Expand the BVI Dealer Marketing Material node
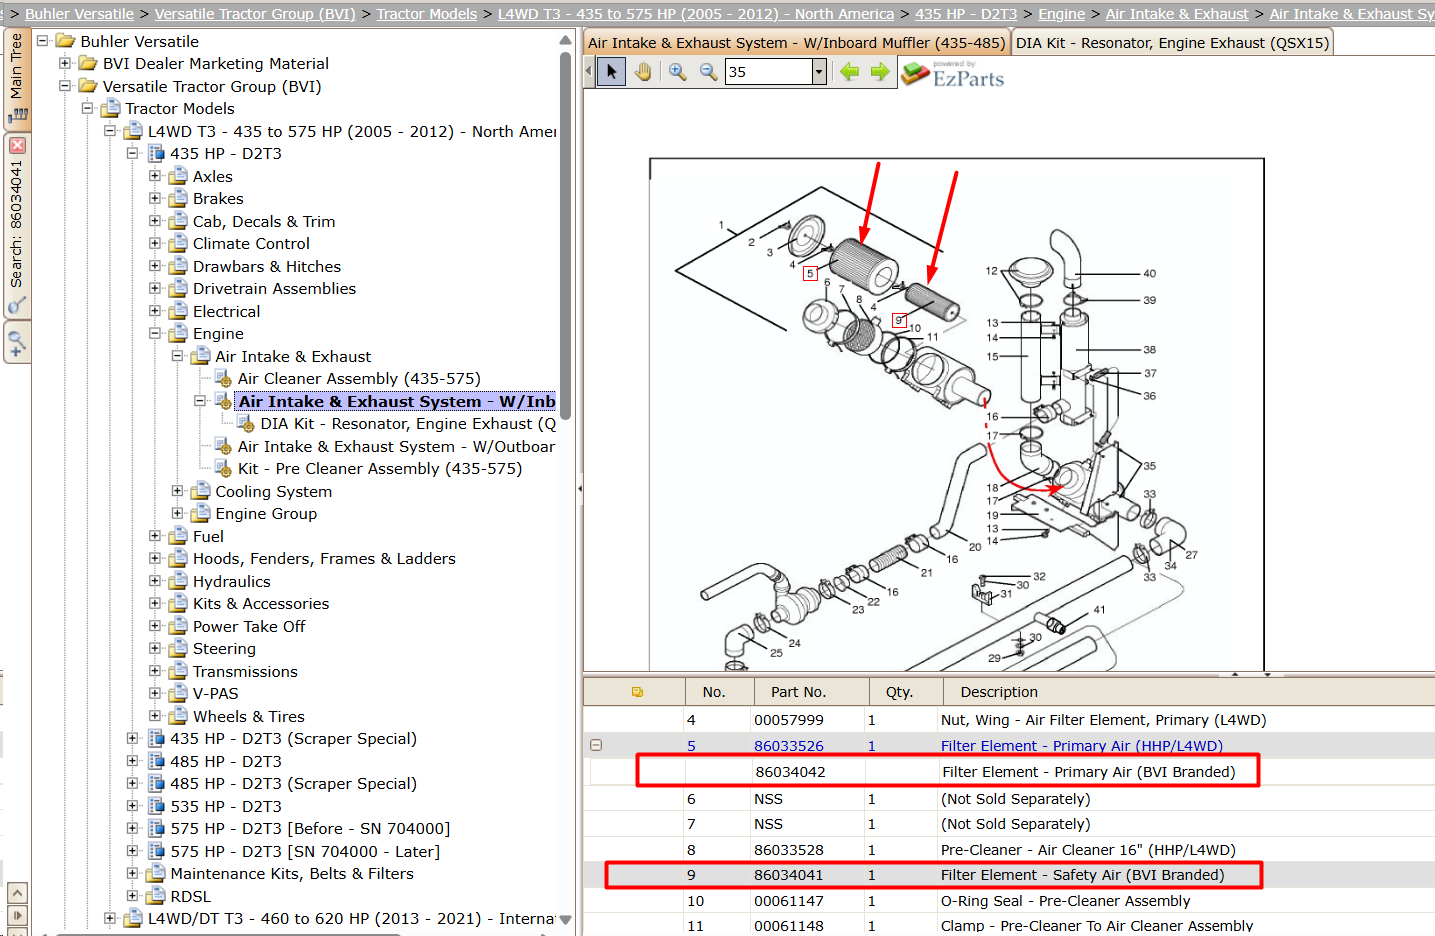This screenshot has height=936, width=1435. [x=65, y=63]
